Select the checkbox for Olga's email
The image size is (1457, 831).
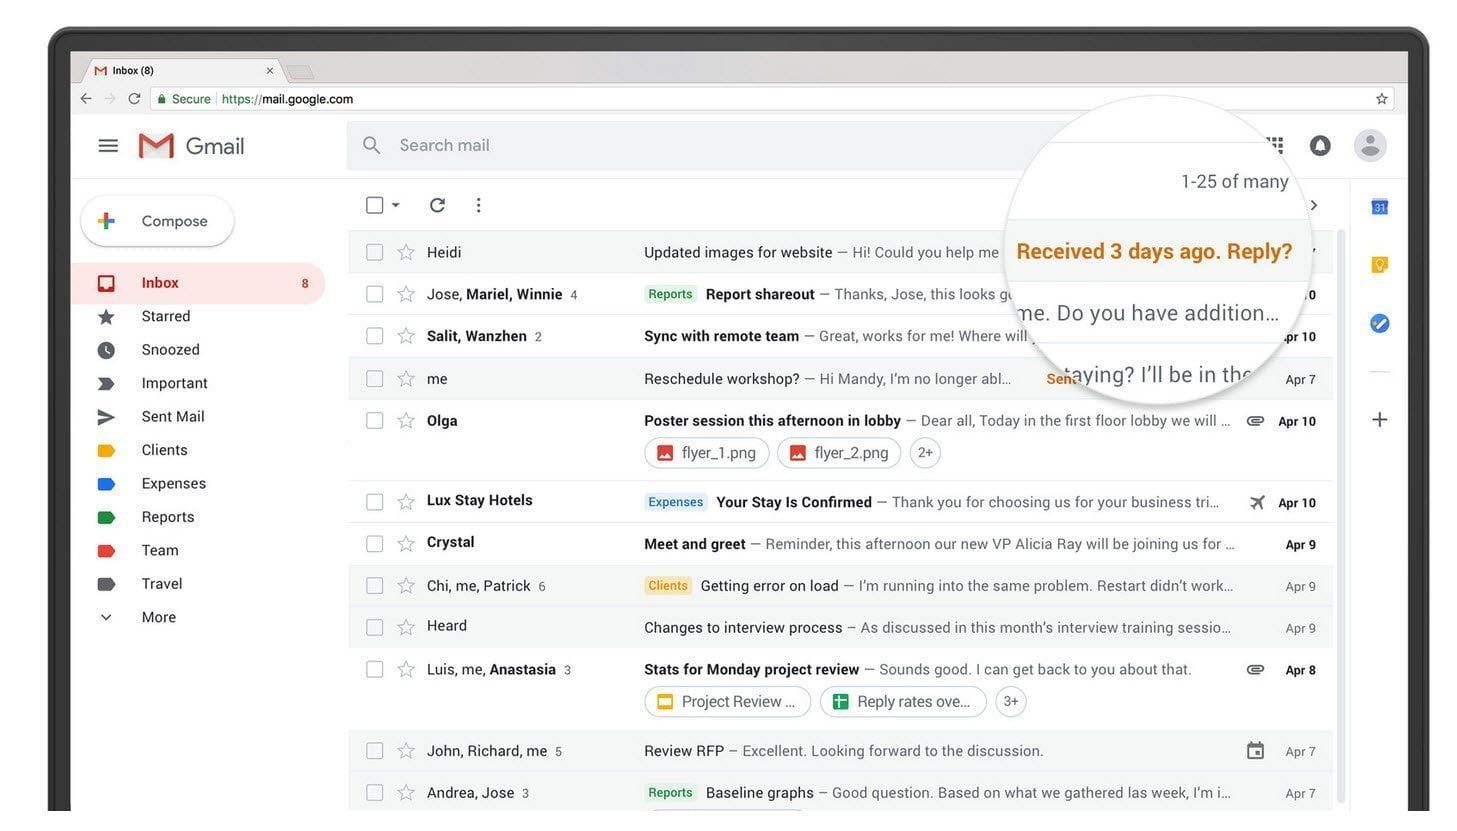coord(375,421)
